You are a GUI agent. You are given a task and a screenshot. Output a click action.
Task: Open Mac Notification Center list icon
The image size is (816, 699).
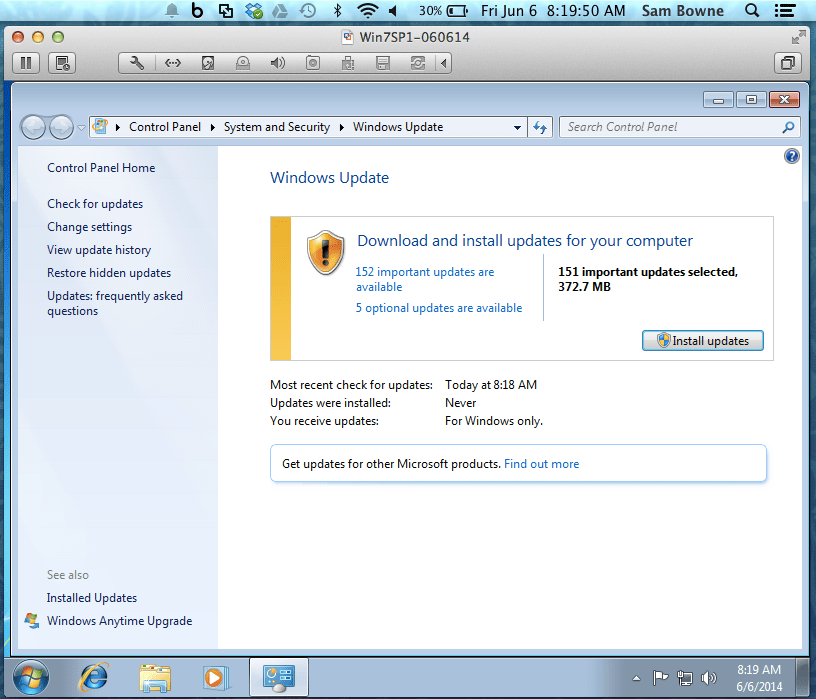[784, 10]
